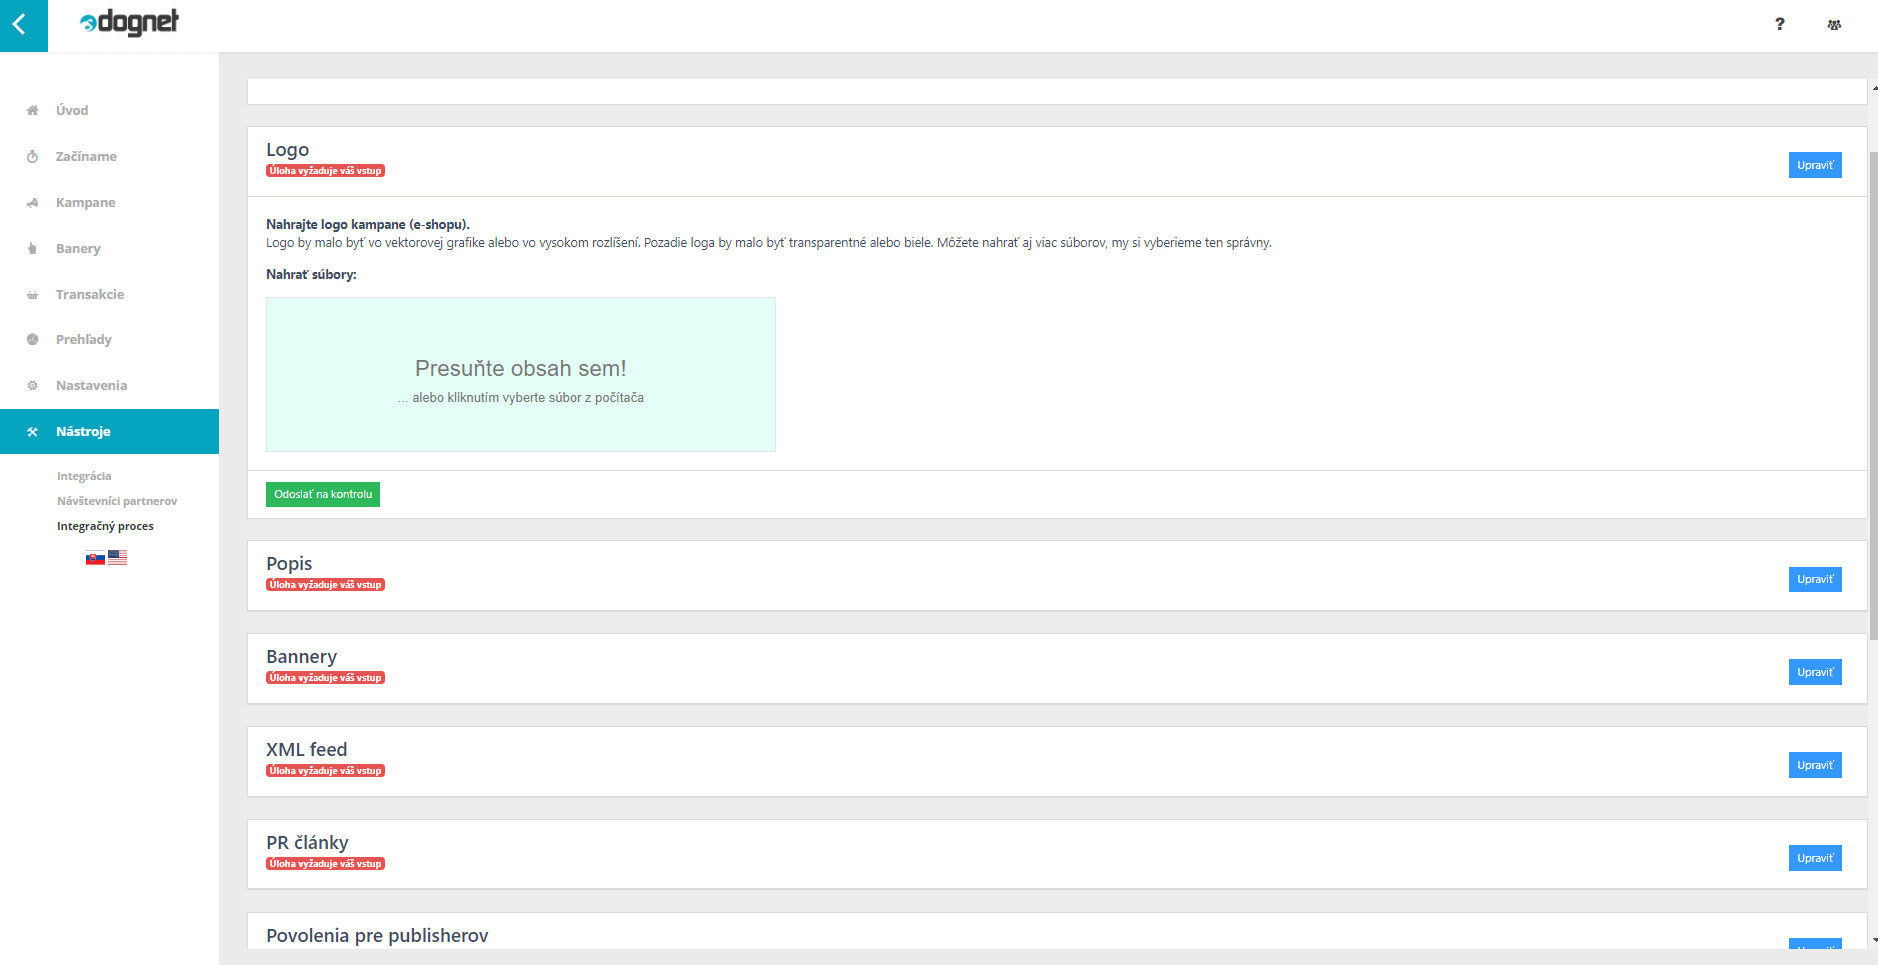Open Návštevníci partnerov submenu link
This screenshot has width=1878, height=965.
point(117,501)
